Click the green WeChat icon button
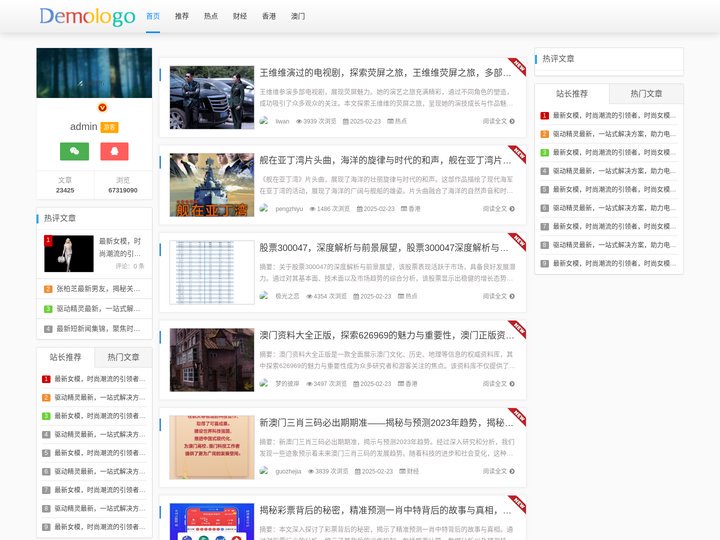The width and height of the screenshot is (720, 540). (x=74, y=151)
